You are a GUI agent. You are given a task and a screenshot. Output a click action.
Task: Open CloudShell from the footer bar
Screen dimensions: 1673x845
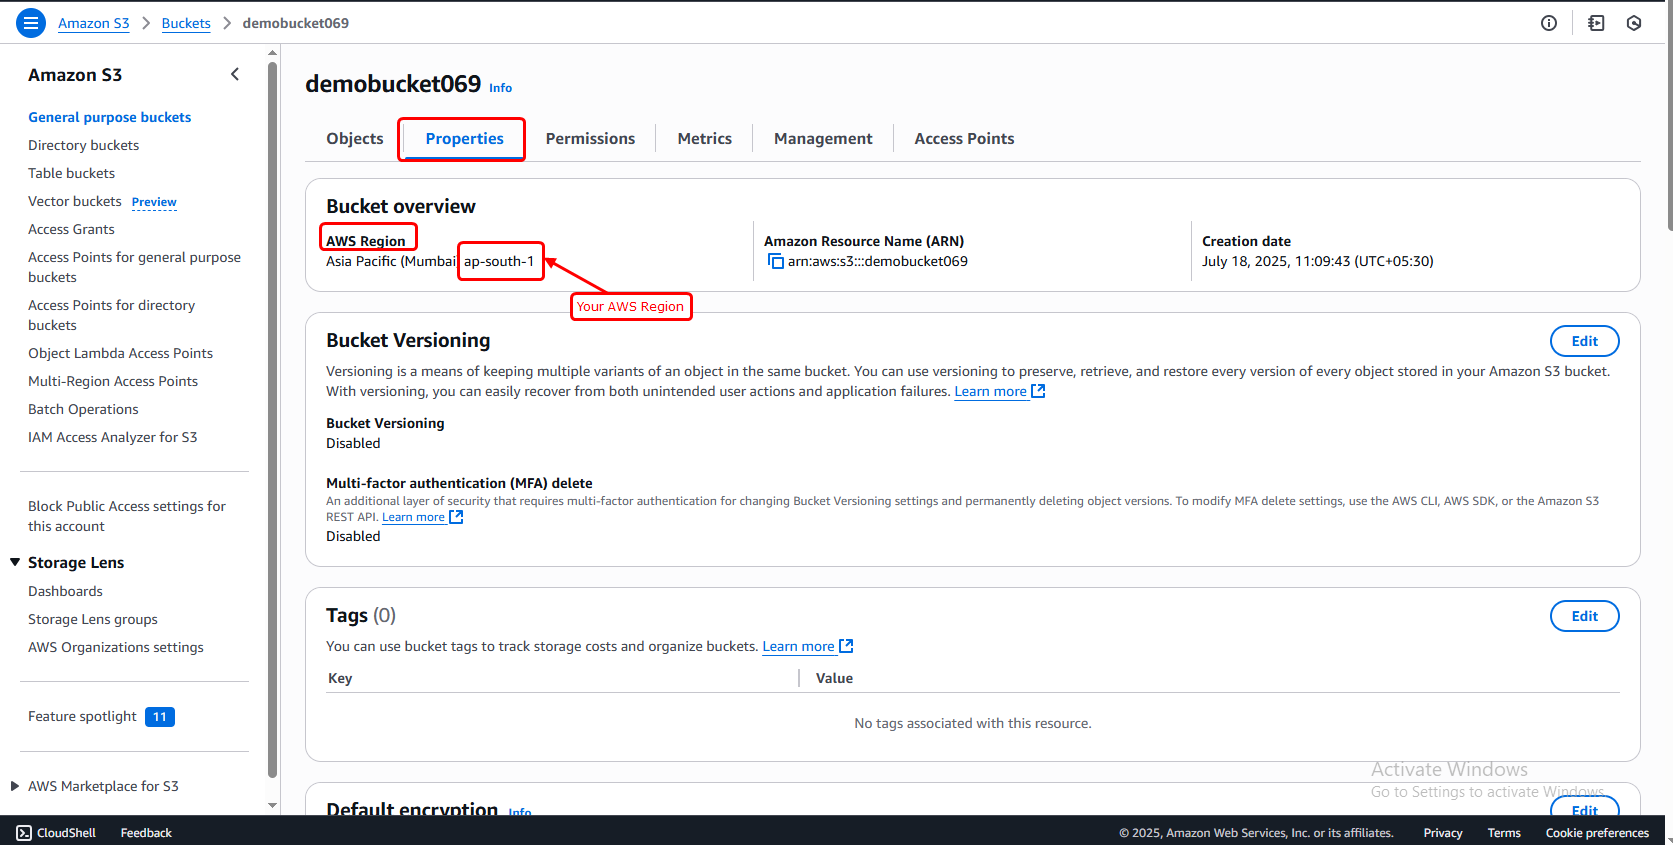(56, 832)
